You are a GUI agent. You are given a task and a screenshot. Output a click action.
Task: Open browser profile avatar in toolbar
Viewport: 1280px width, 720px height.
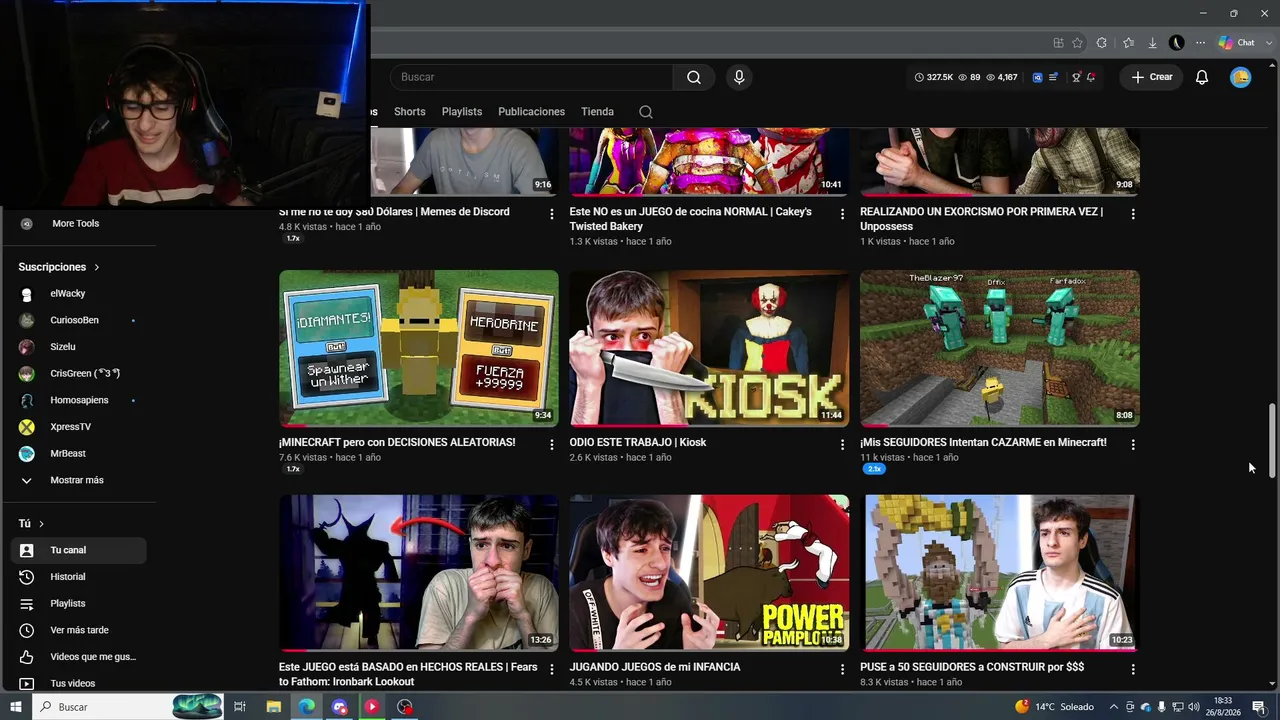[1177, 43]
